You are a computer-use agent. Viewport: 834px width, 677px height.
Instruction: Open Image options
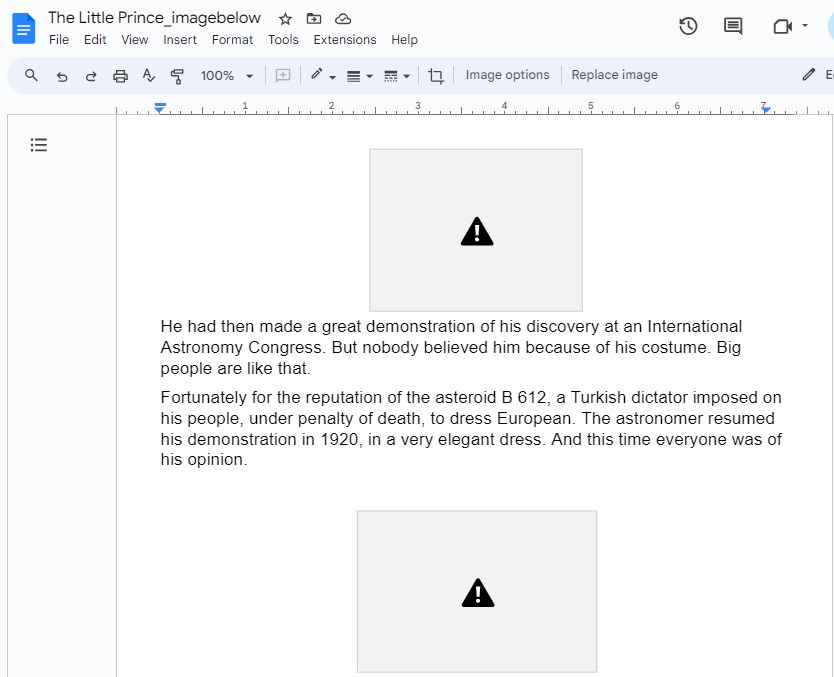[x=505, y=74]
